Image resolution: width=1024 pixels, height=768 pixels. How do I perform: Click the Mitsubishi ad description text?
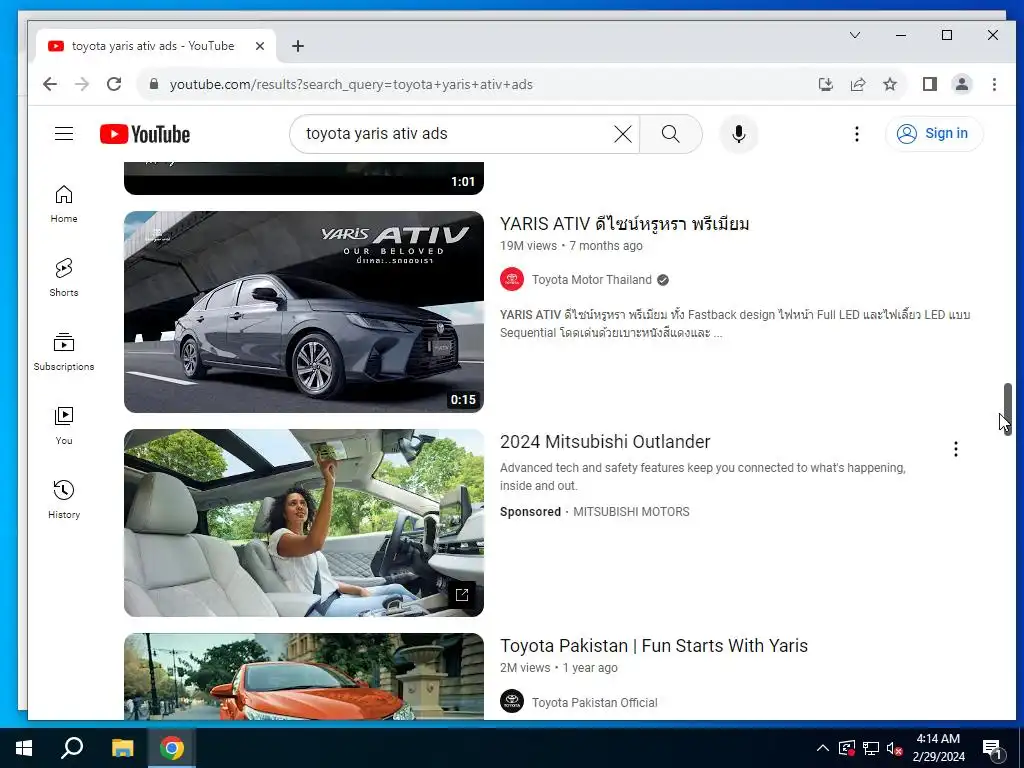click(703, 477)
